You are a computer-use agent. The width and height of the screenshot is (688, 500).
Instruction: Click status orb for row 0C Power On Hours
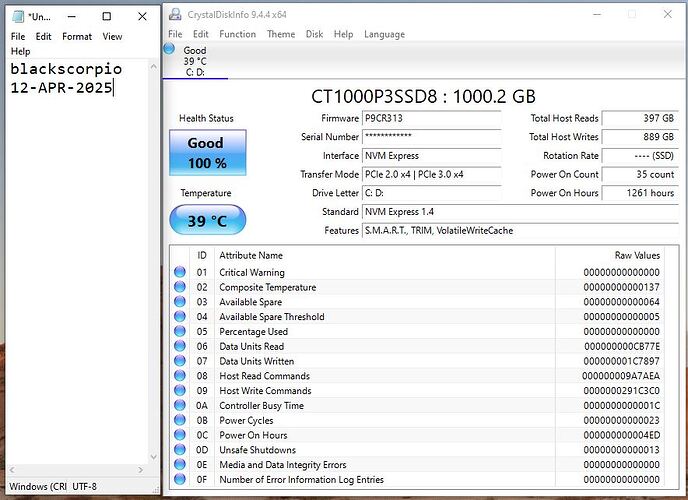[x=180, y=435]
